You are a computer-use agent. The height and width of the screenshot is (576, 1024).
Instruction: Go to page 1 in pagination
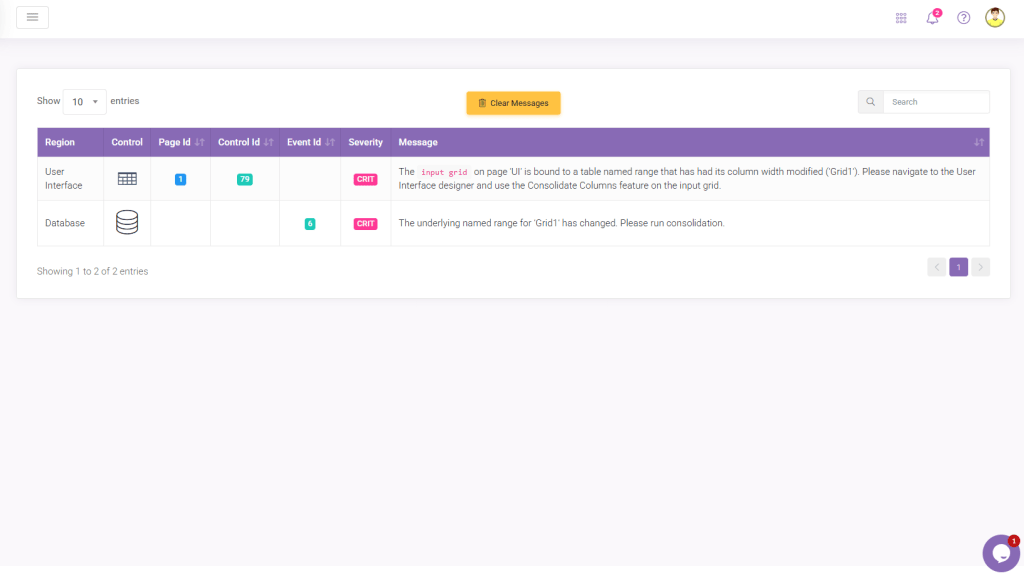tap(958, 267)
